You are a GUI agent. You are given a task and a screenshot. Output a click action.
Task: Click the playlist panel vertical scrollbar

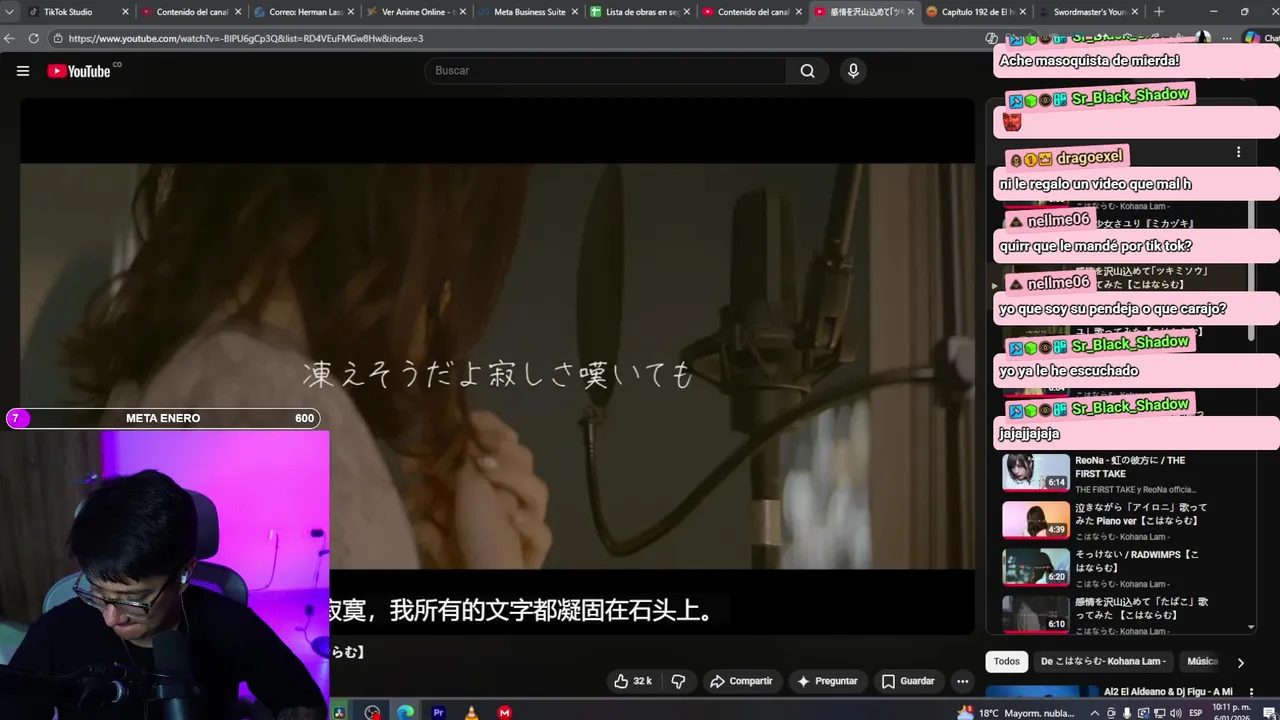point(1251,270)
